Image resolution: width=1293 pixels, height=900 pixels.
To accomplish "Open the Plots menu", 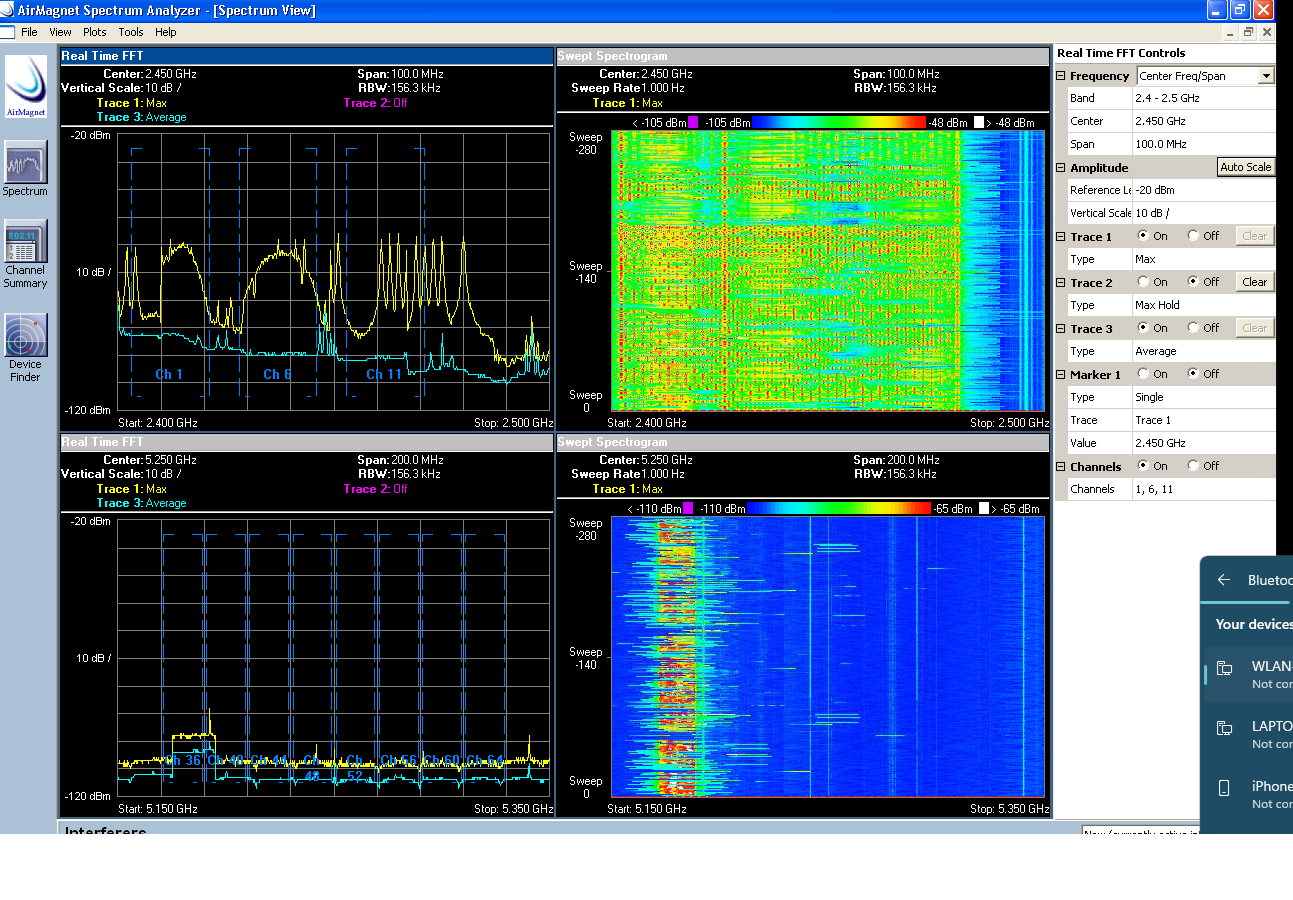I will pos(94,32).
